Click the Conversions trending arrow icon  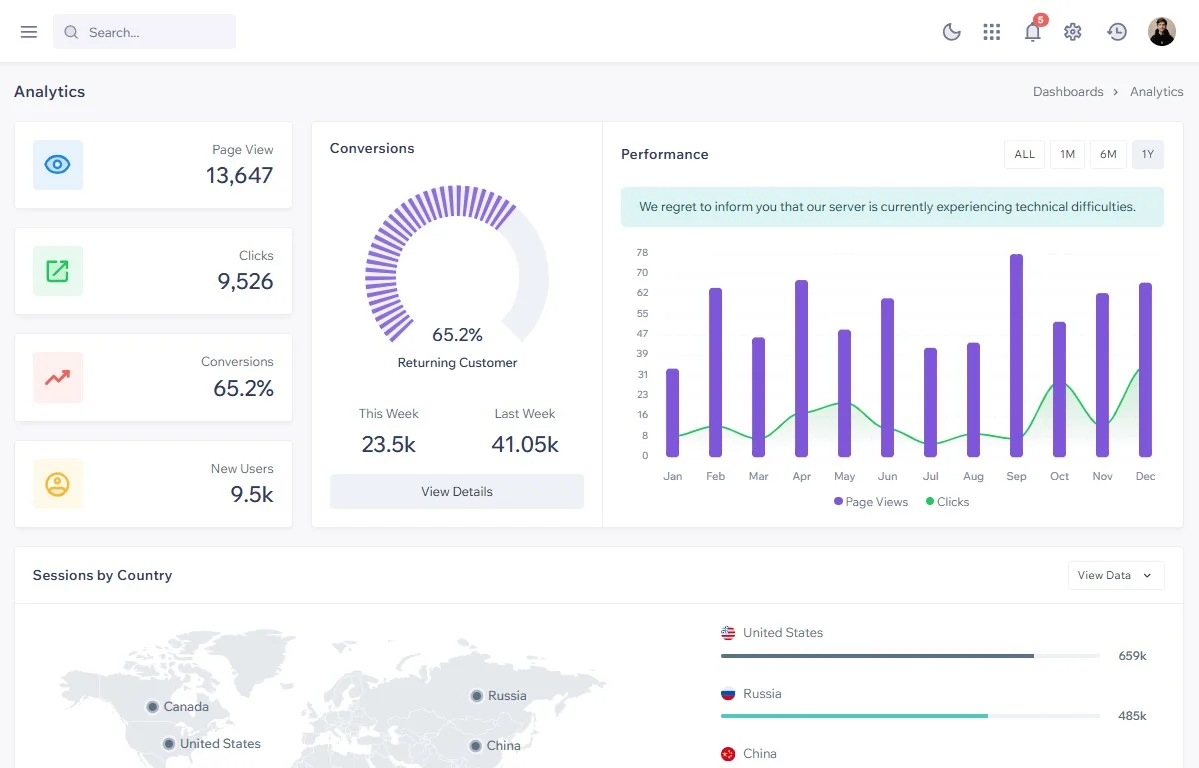pos(57,377)
